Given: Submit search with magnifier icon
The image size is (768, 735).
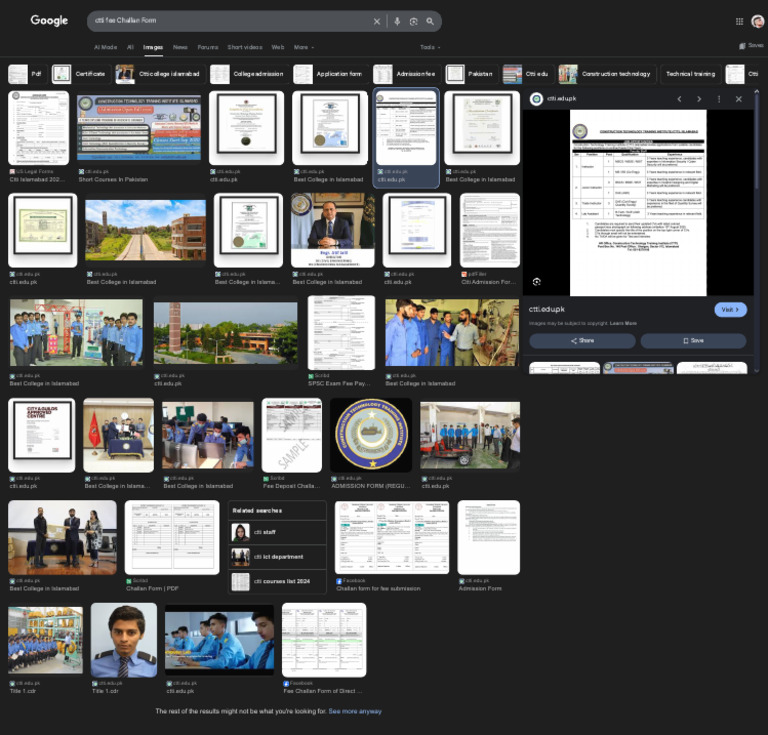Looking at the screenshot, I should click(430, 22).
